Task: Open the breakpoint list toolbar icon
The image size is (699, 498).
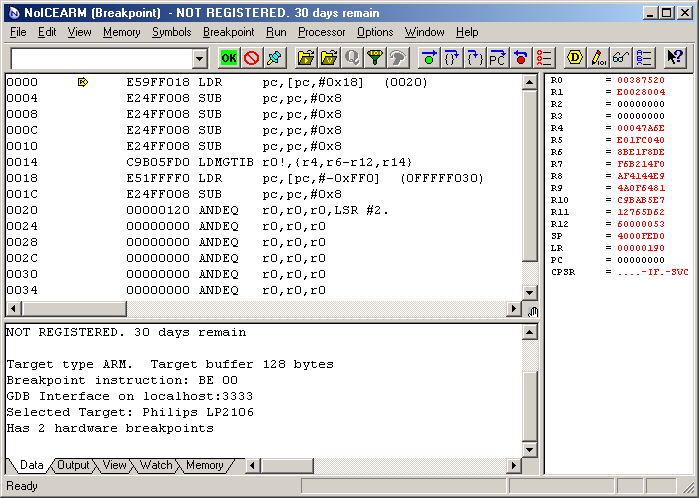Action: coord(543,58)
